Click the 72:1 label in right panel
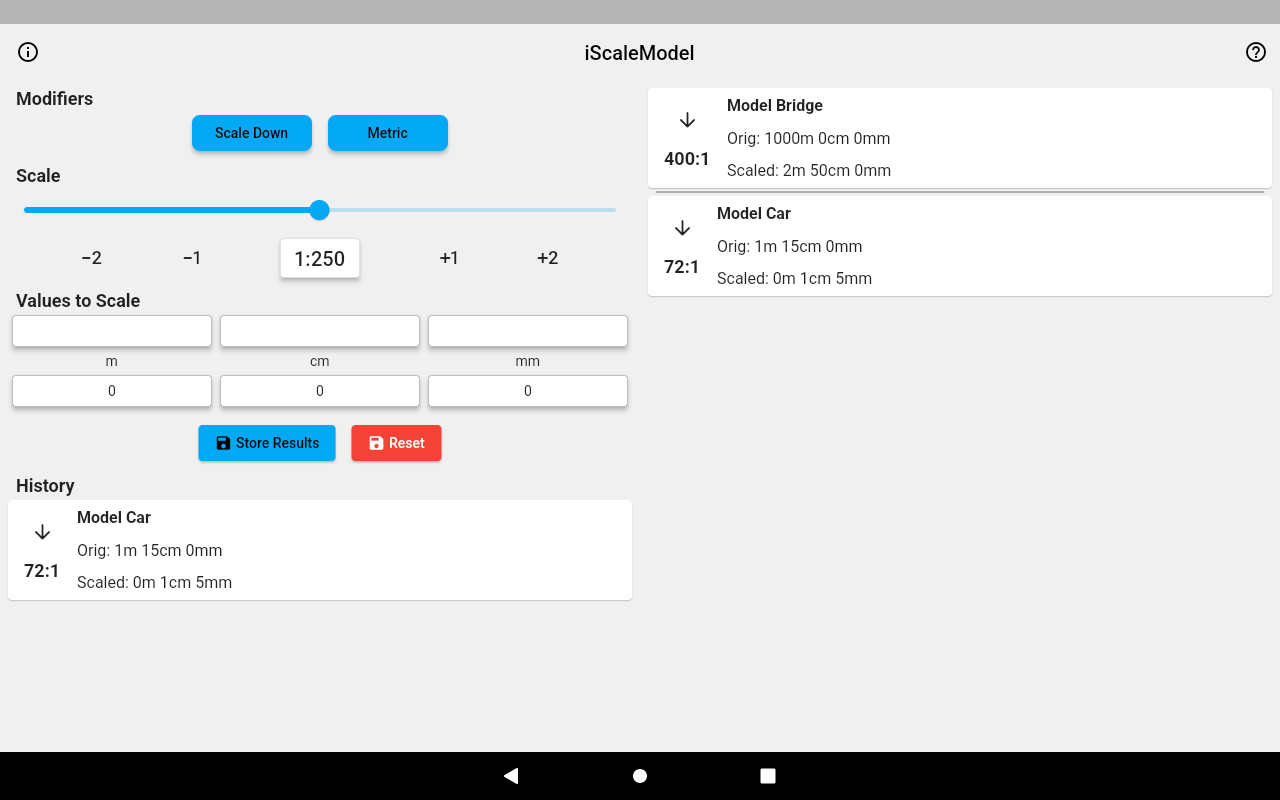The width and height of the screenshot is (1280, 800). pos(682,267)
